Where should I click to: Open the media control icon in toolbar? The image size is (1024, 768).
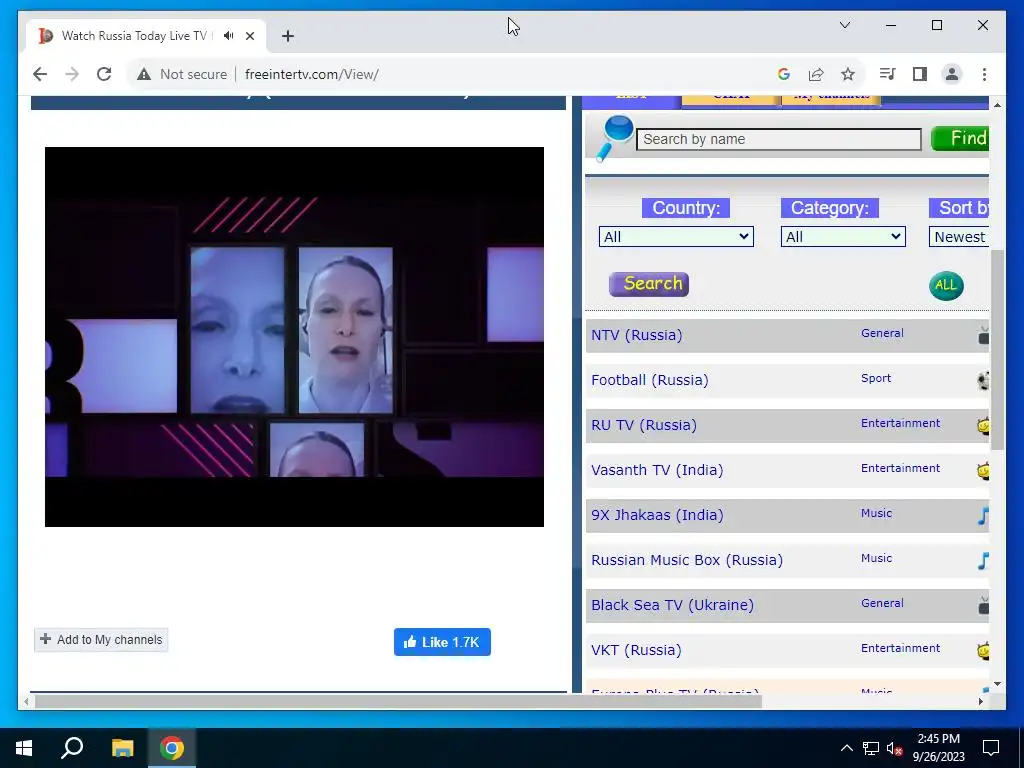[888, 74]
